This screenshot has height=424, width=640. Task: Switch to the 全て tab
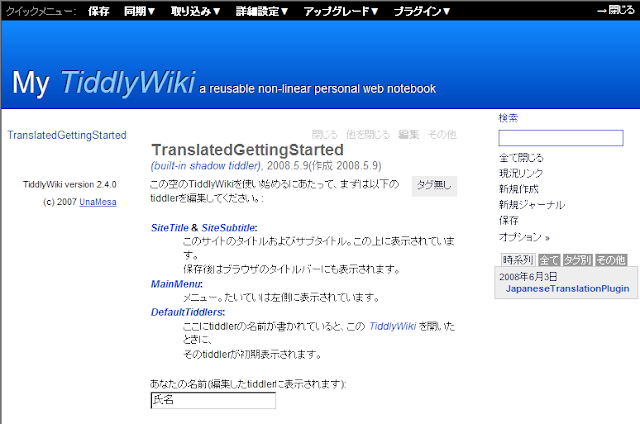(549, 260)
